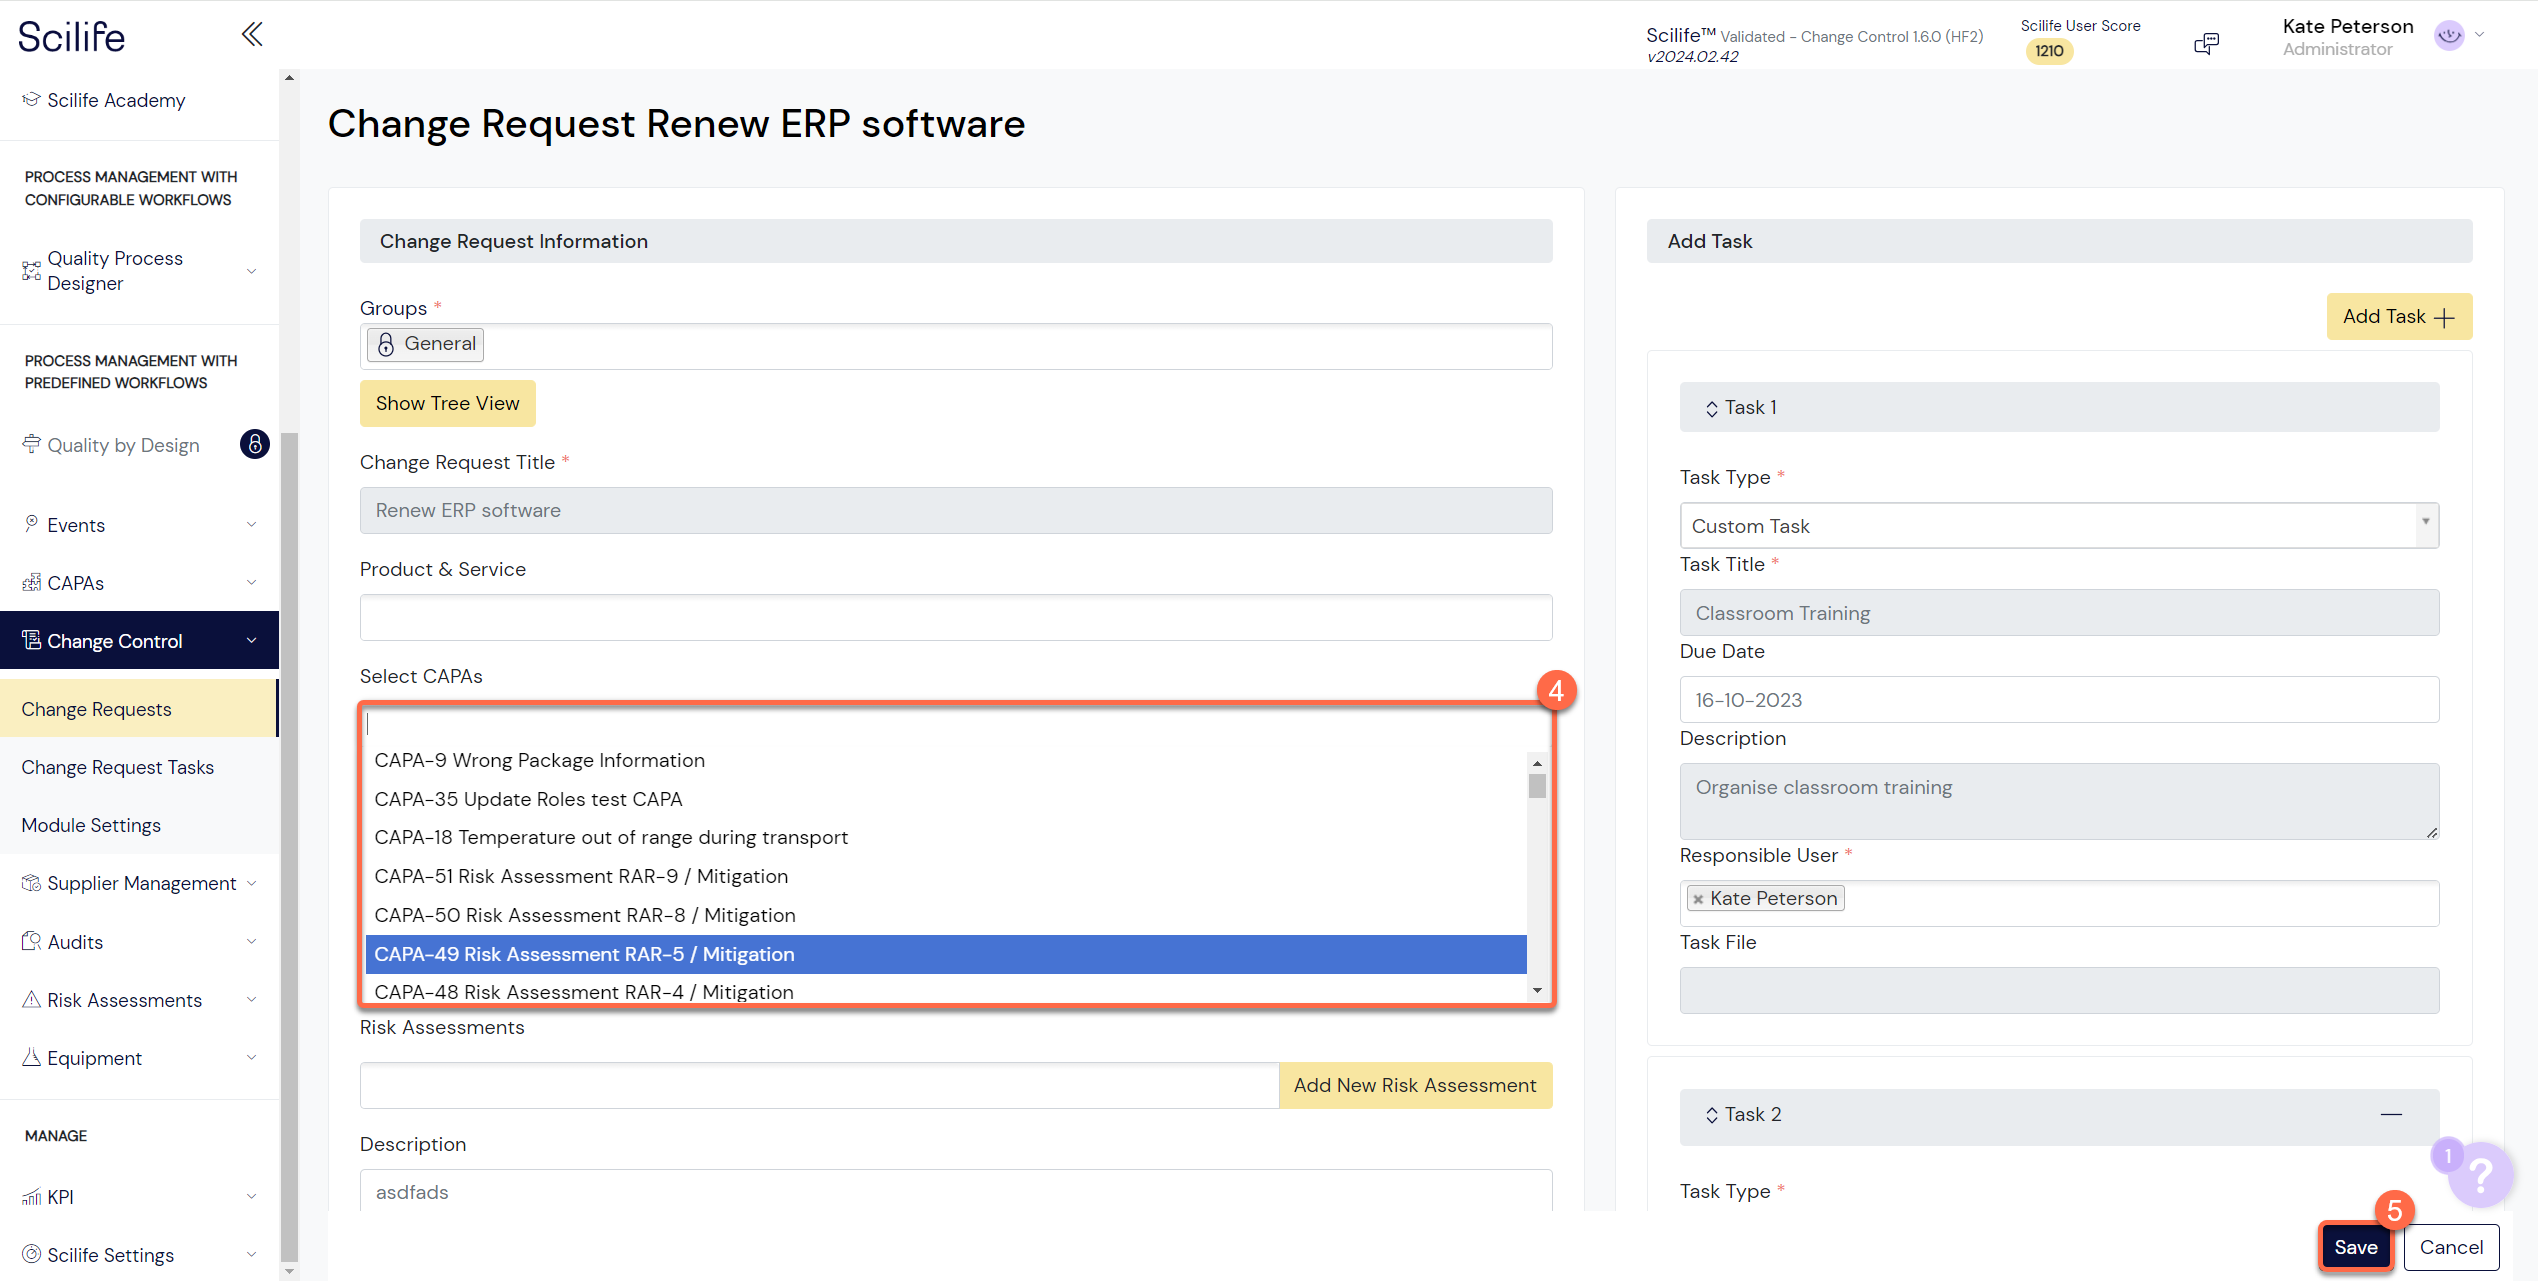This screenshot has width=2538, height=1281.
Task: Open the chat messages icon in the header
Action: [x=2206, y=43]
